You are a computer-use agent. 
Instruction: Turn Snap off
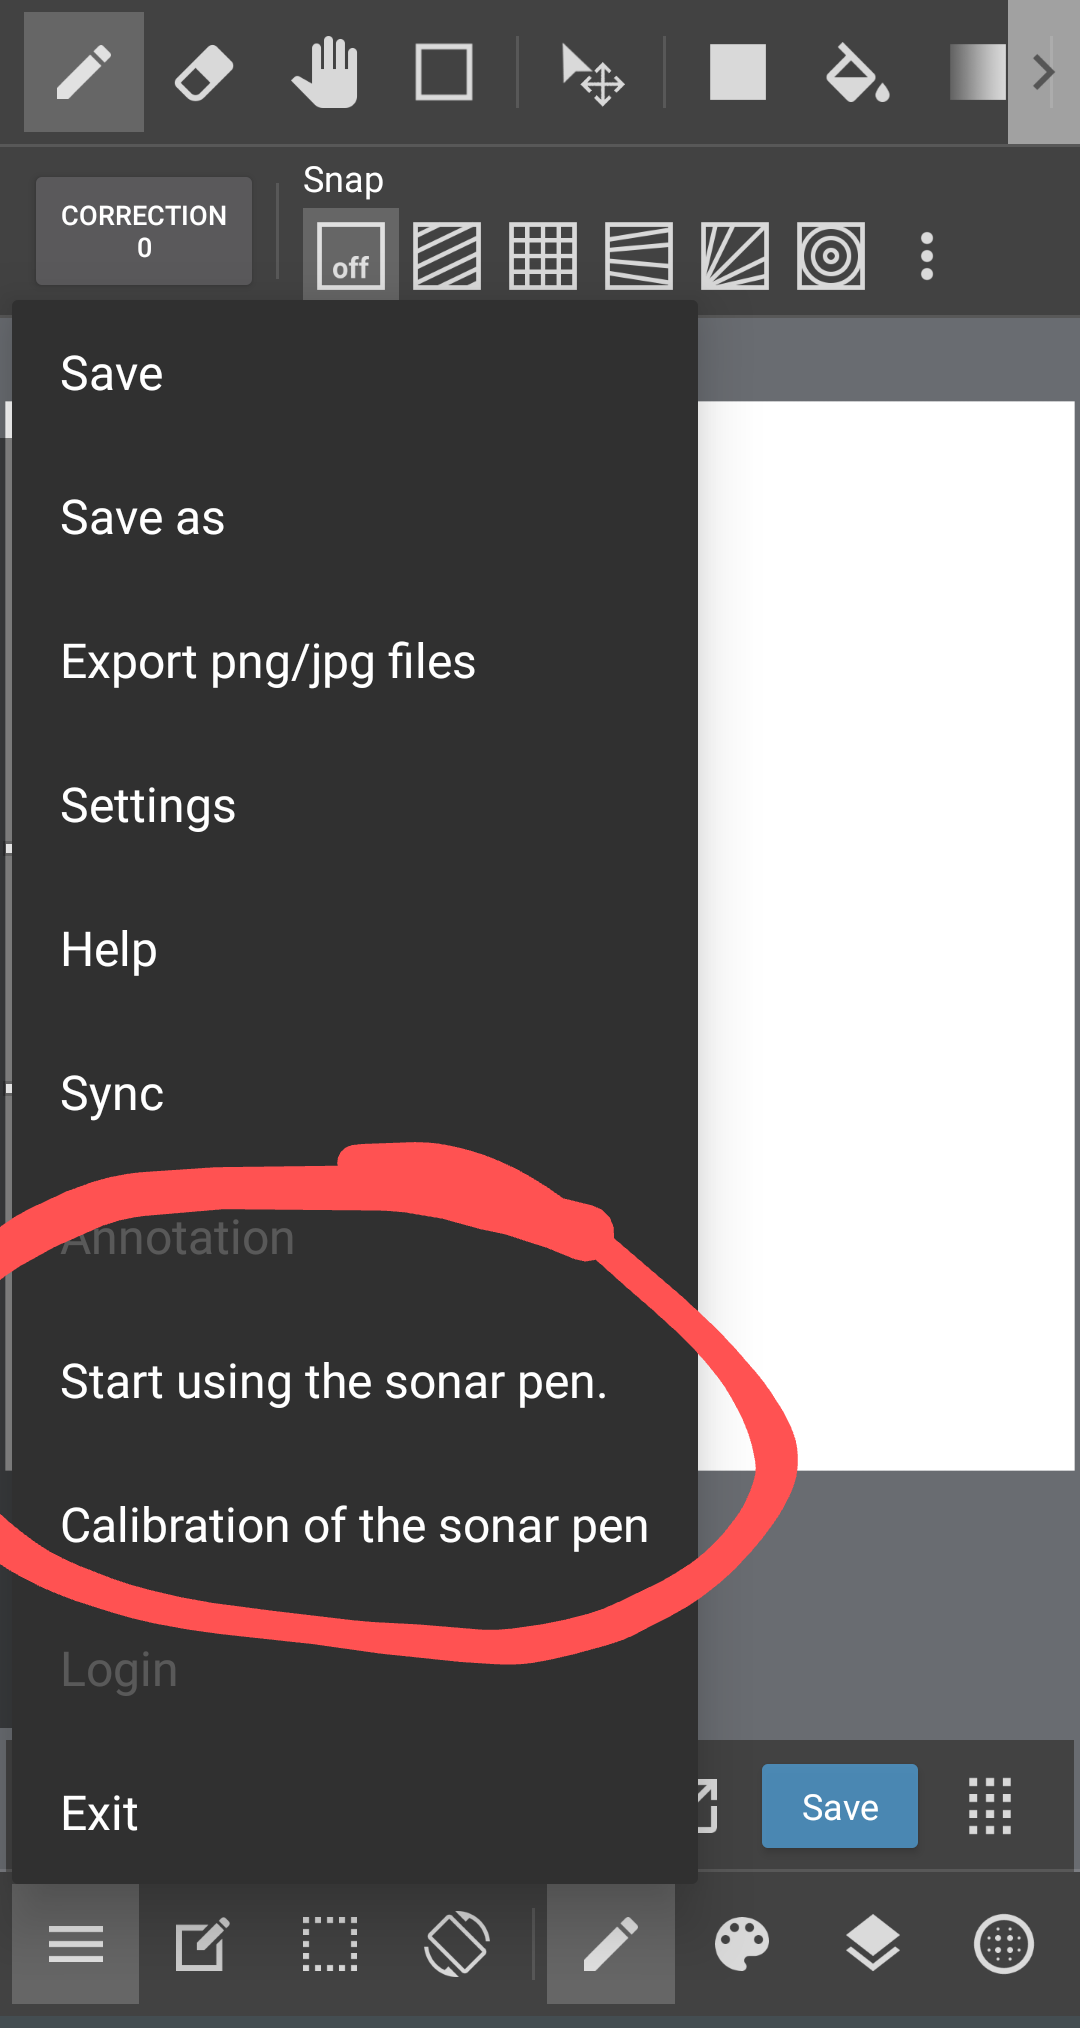tap(351, 256)
